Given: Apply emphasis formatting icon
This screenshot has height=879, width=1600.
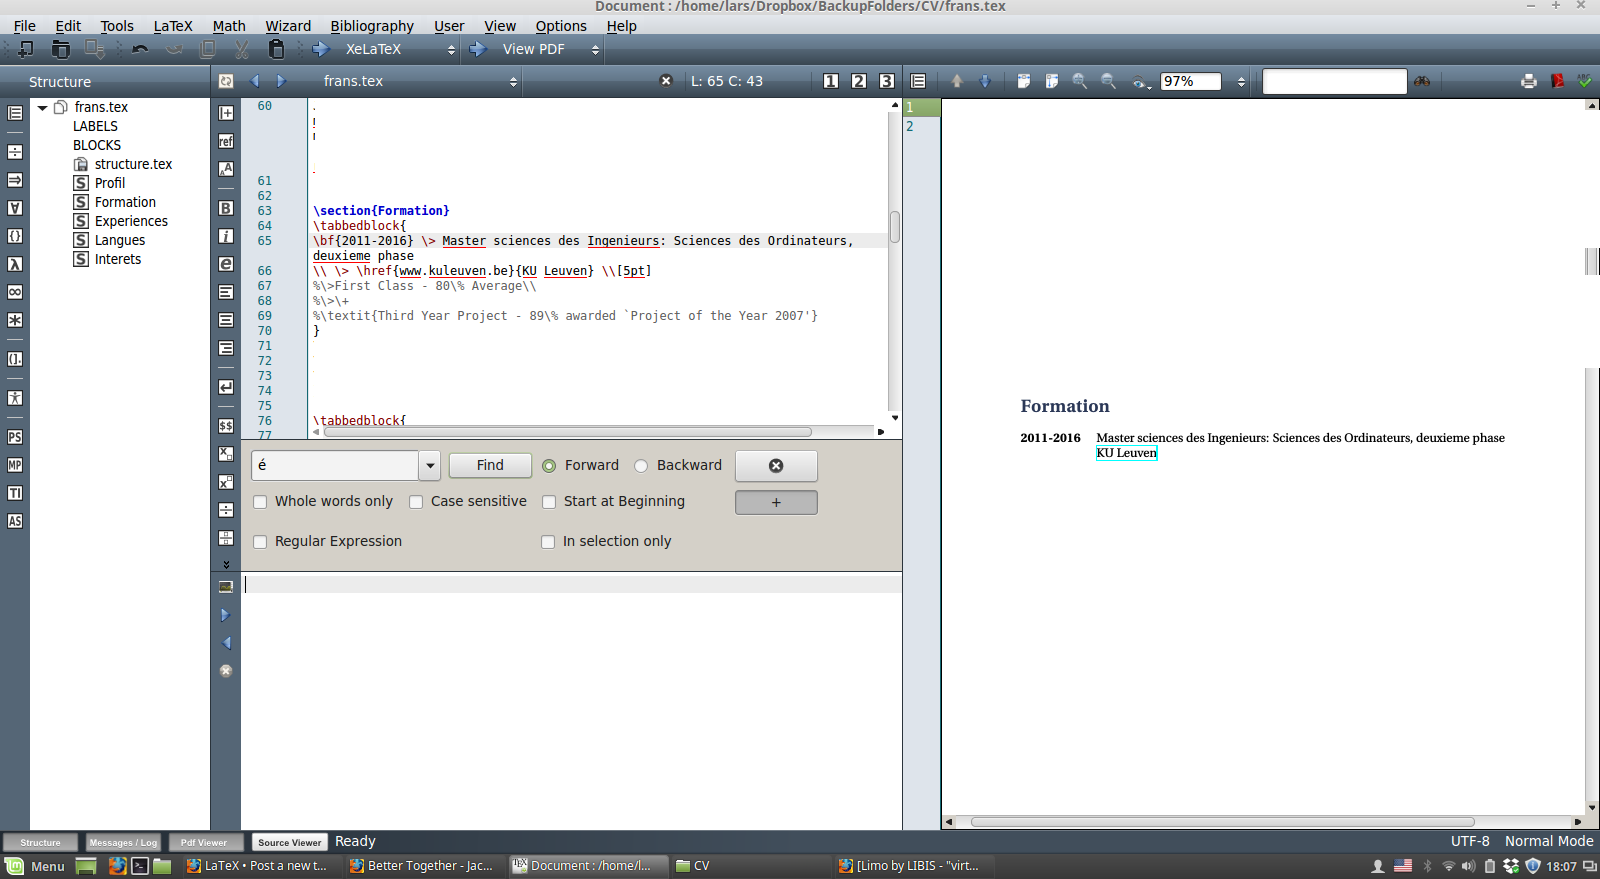Looking at the screenshot, I should 226,264.
